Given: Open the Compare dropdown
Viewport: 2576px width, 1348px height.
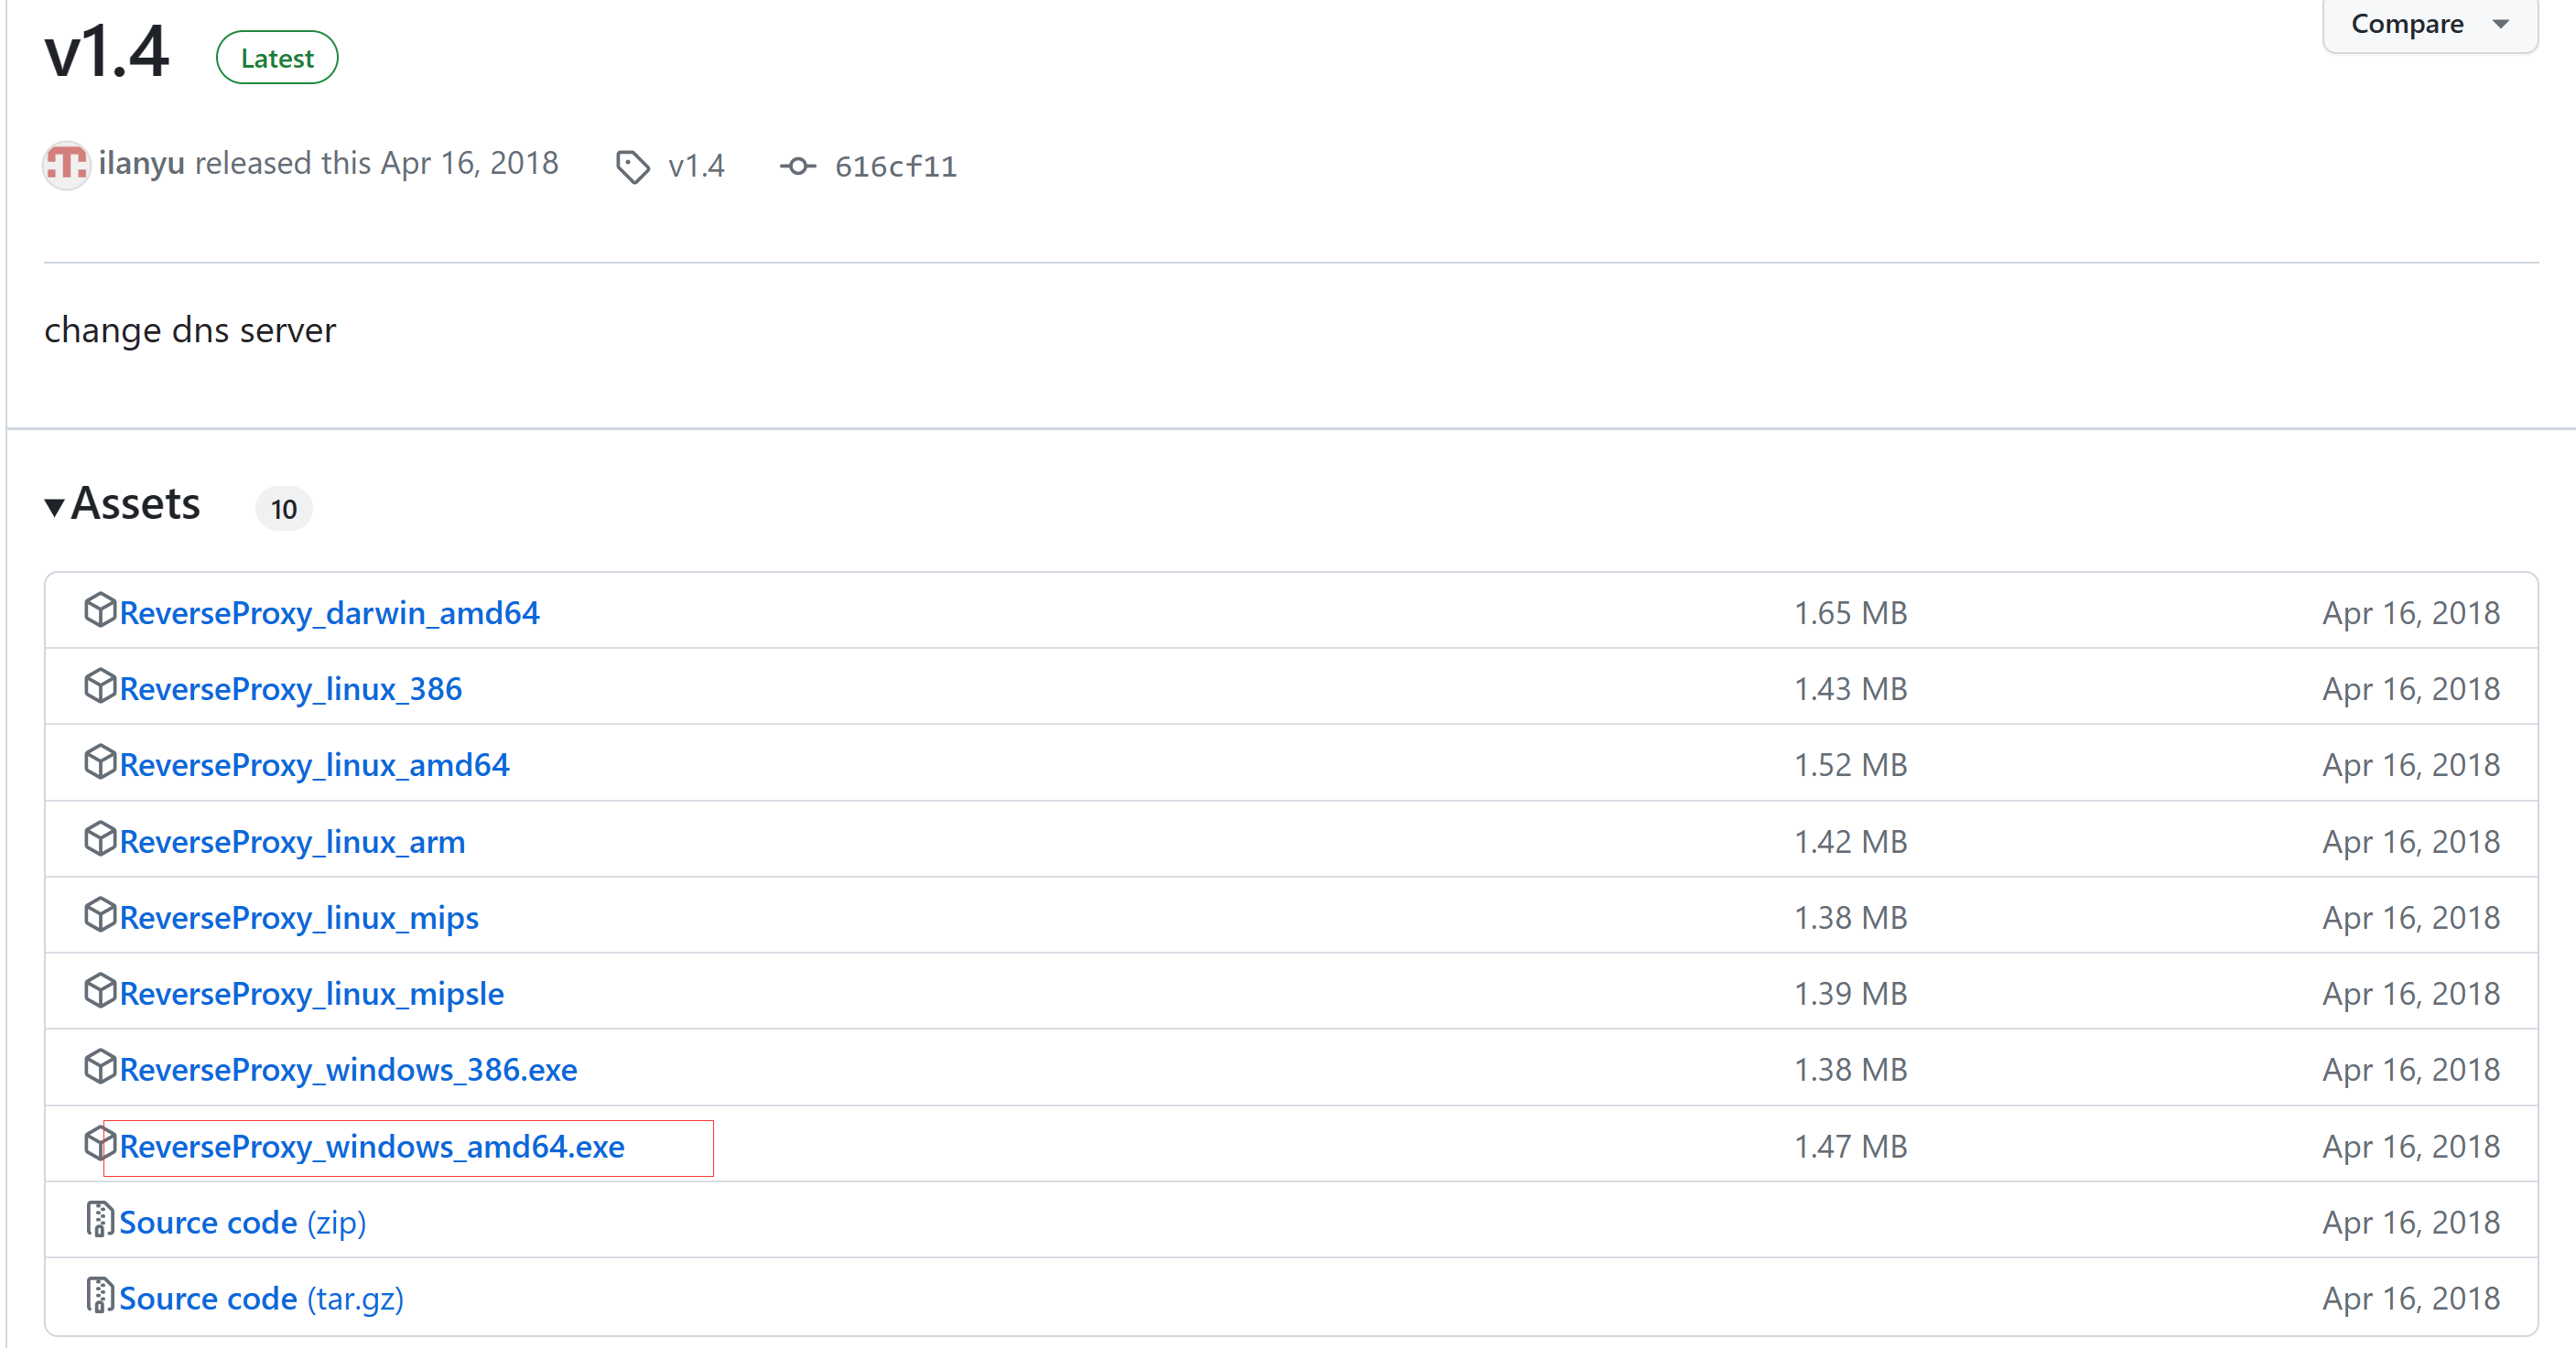Looking at the screenshot, I should point(2430,24).
